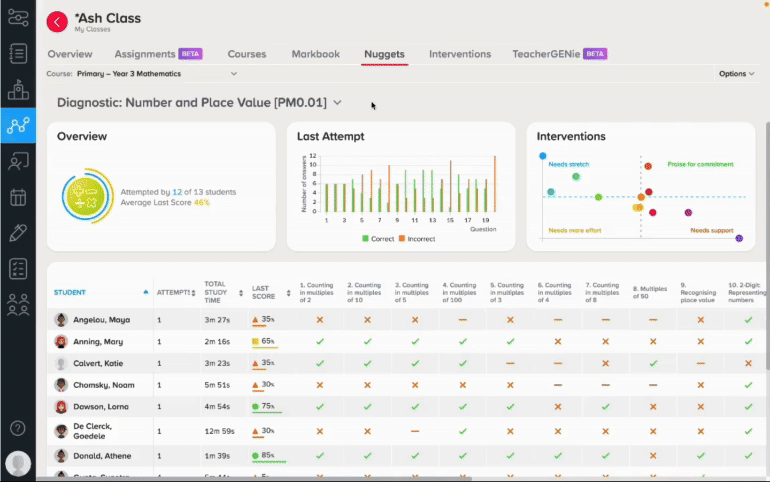770x482 pixels.
Task: Click the pencil edit sidebar icon
Action: pyautogui.click(x=18, y=233)
